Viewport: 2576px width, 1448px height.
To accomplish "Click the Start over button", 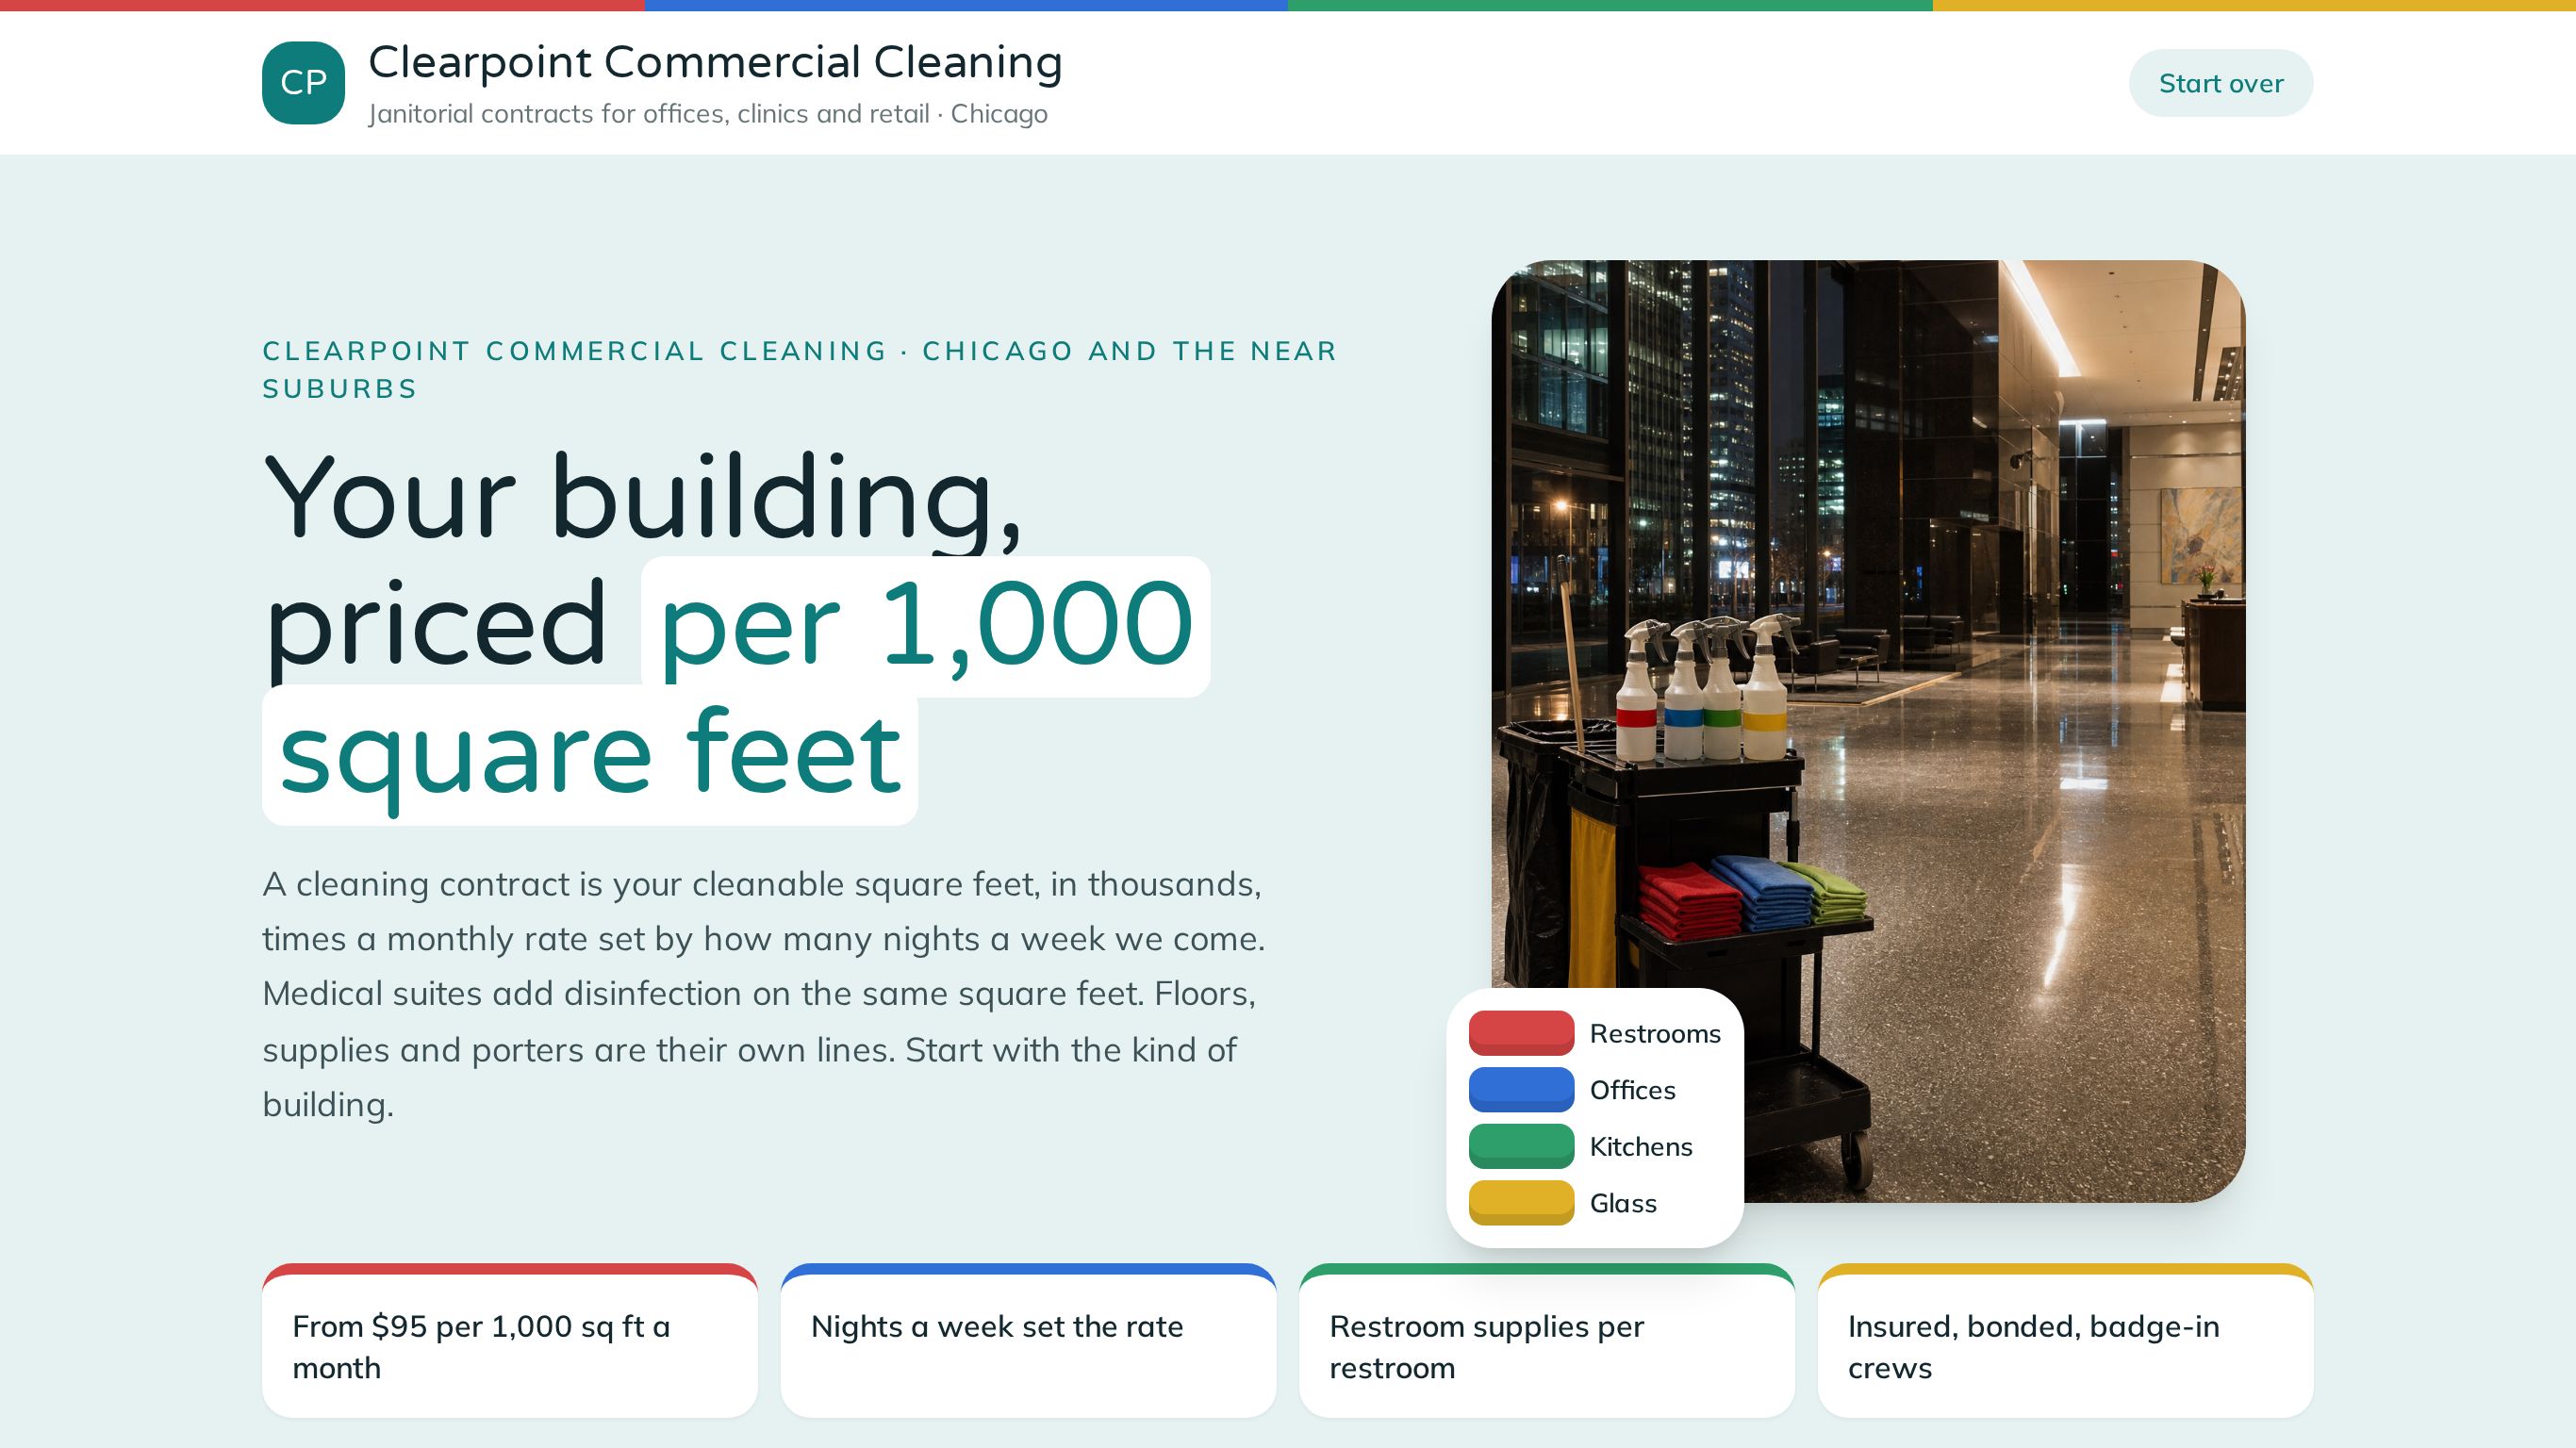I will (x=2220, y=83).
